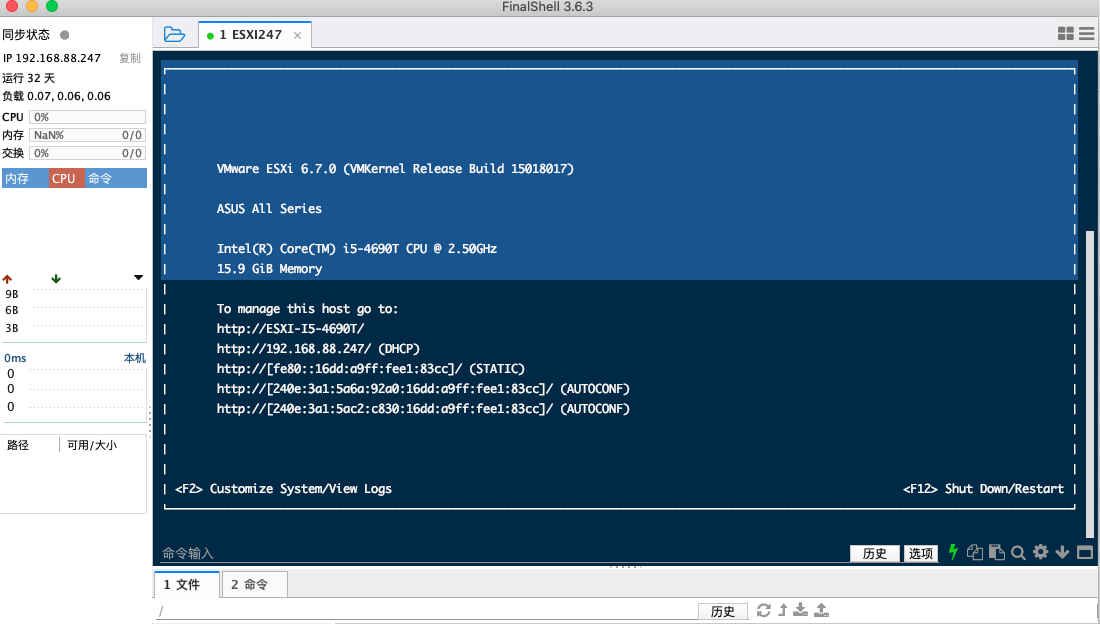Click the http://192.168.88.247/ (DHCP) line

tap(318, 349)
